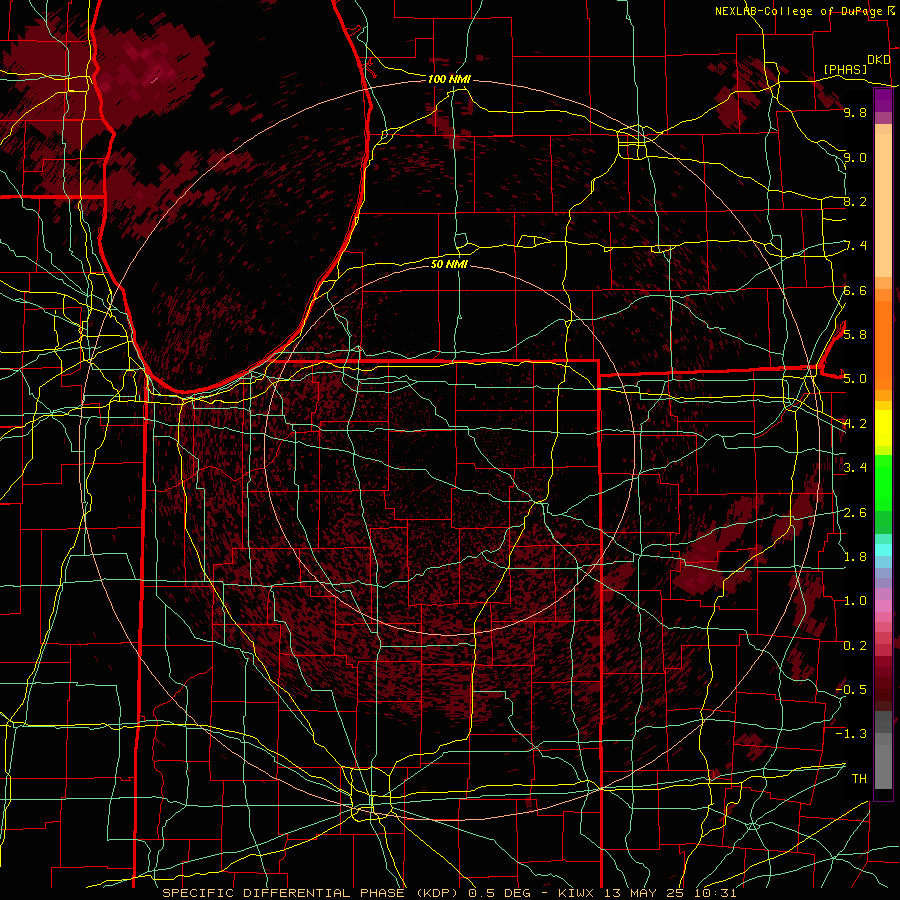Select the pink color bar segment
This screenshot has height=900, width=900.
[x=883, y=606]
